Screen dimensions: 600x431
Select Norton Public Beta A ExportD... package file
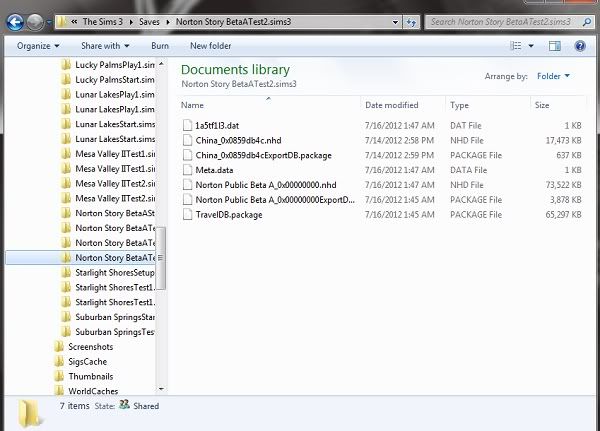(x=275, y=200)
